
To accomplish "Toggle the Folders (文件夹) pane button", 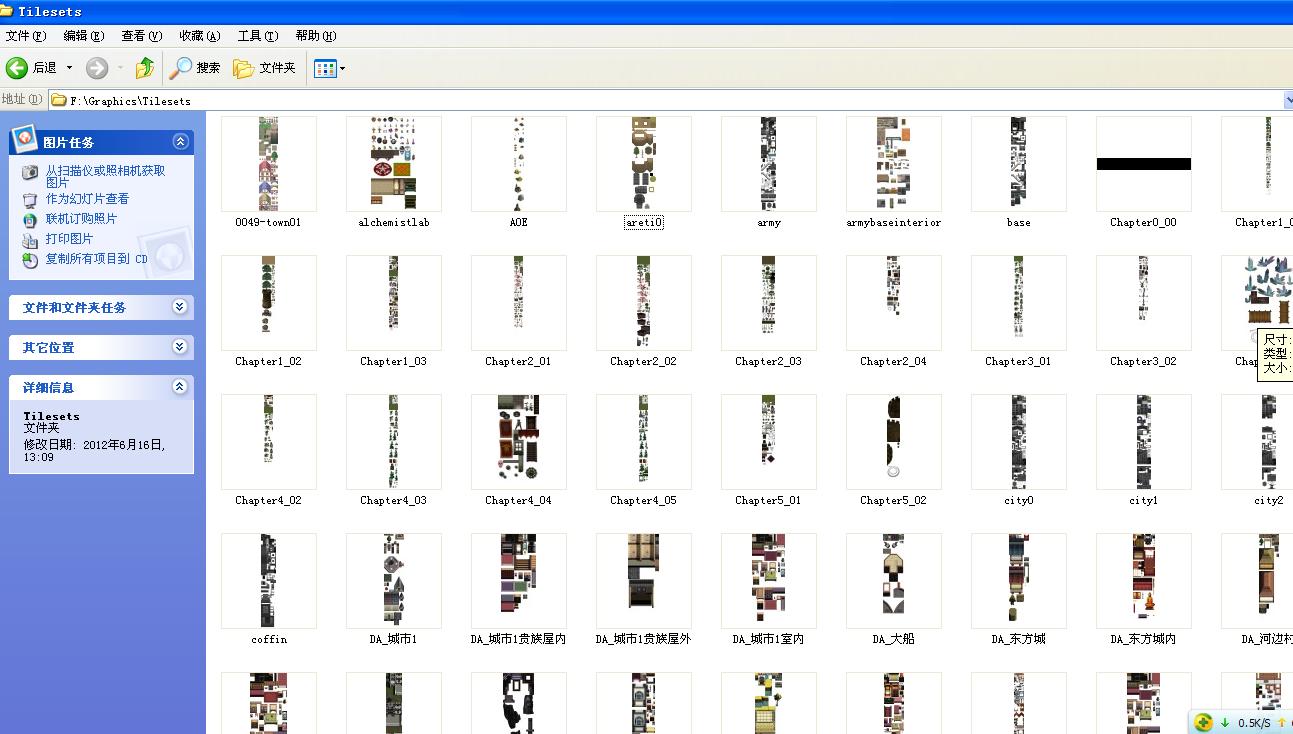I will tap(265, 68).
